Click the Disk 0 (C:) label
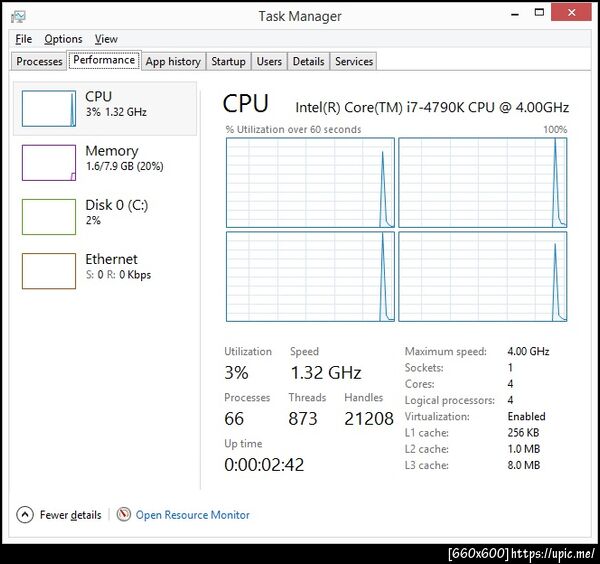The height and width of the screenshot is (564, 600). [x=117, y=205]
